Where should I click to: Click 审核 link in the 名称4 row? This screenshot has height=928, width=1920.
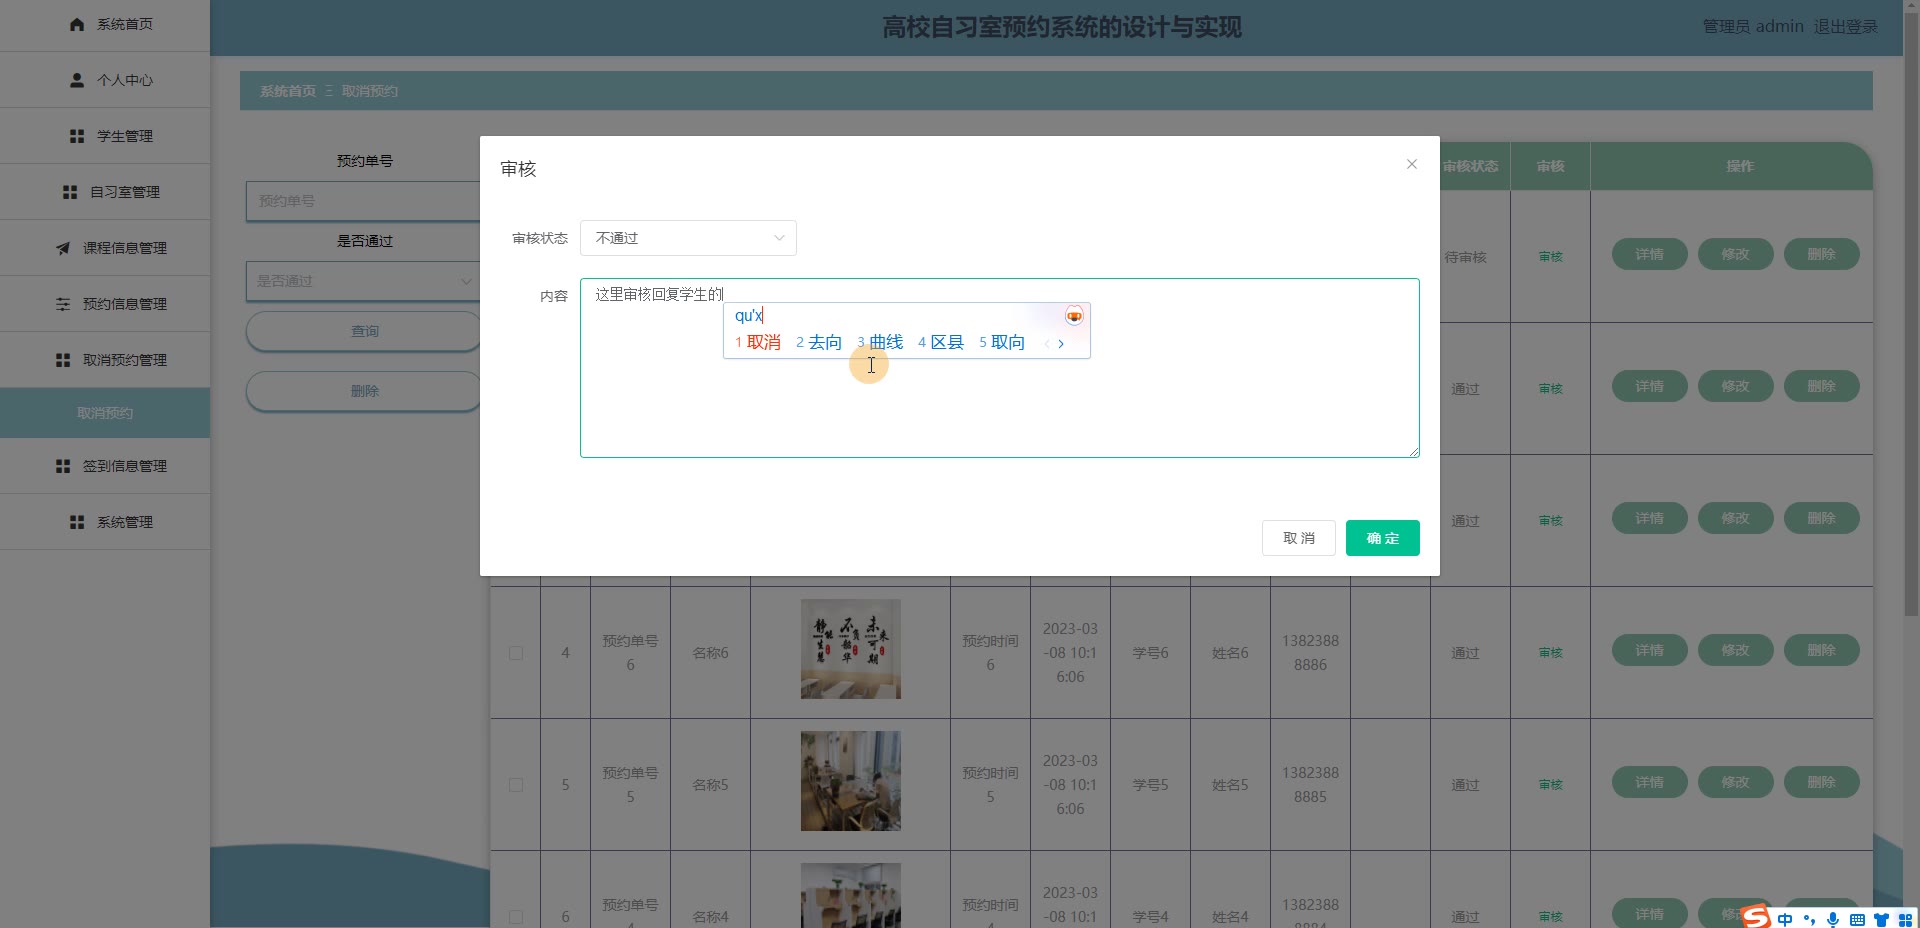click(x=1551, y=917)
